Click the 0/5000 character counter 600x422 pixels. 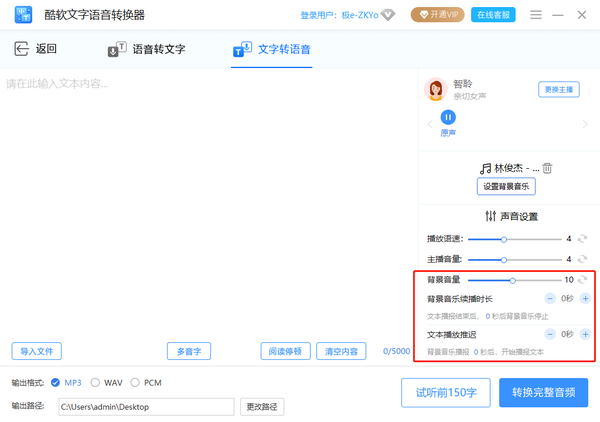pyautogui.click(x=396, y=351)
